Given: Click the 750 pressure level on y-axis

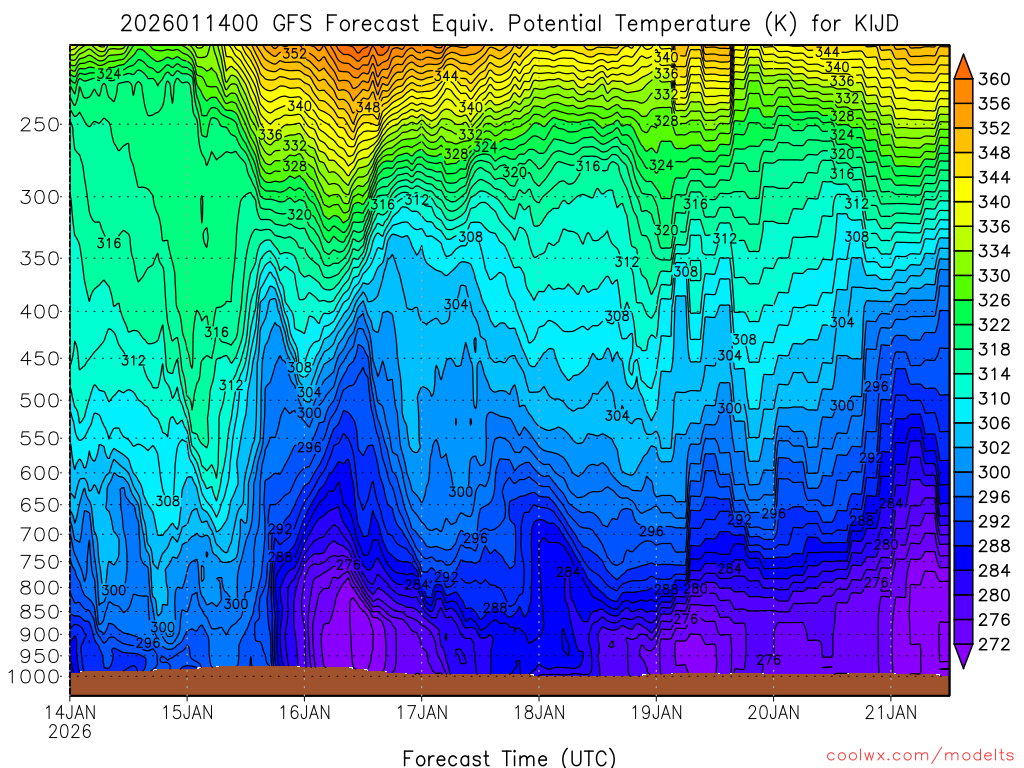Looking at the screenshot, I should [x=40, y=562].
